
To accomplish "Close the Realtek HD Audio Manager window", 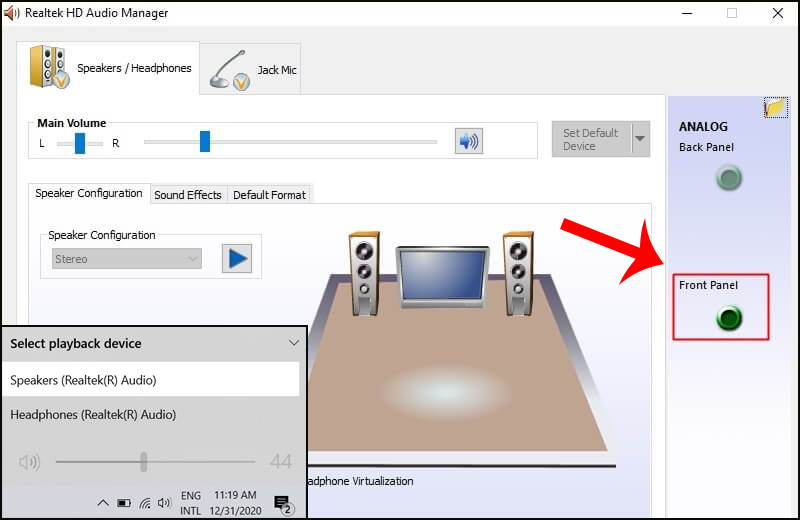I will coord(778,13).
